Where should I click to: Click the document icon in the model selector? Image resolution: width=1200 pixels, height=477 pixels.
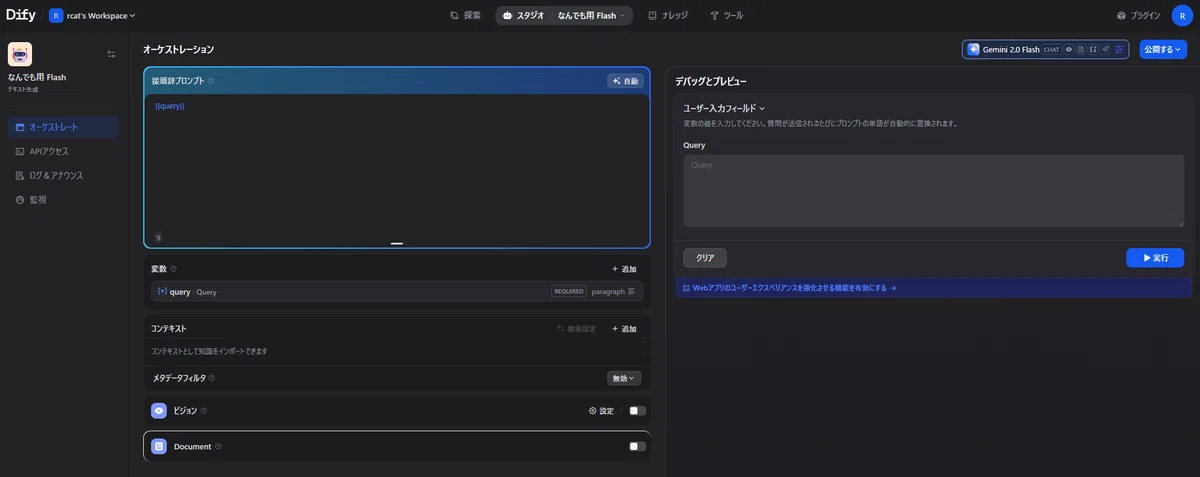[x=1081, y=49]
